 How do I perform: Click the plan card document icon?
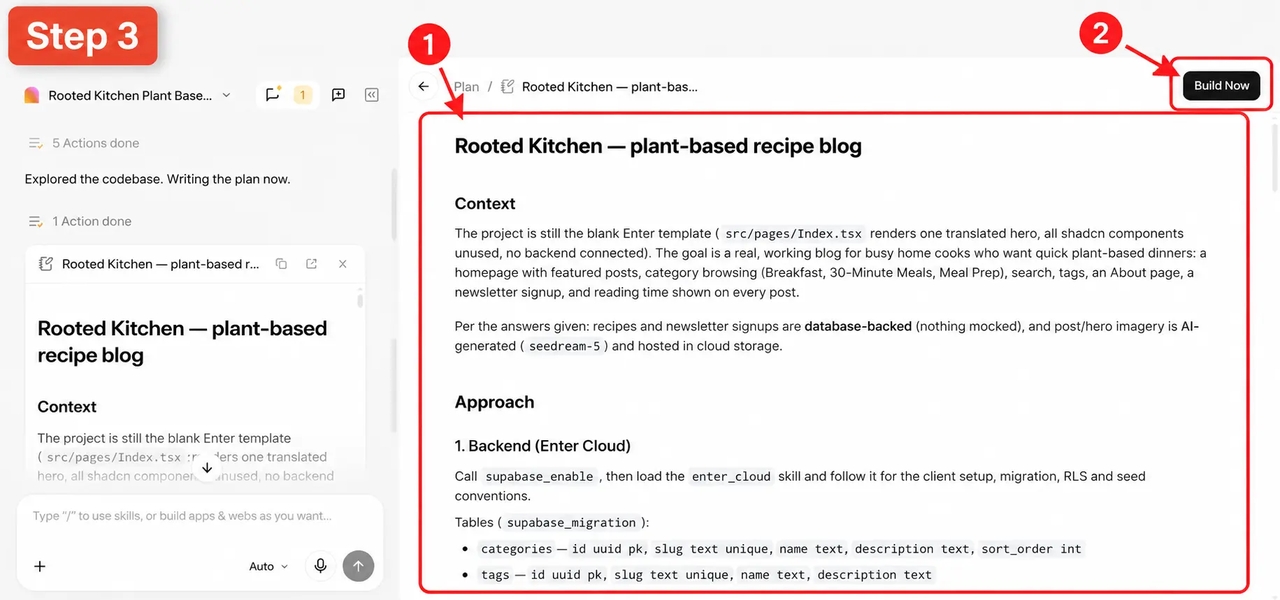pos(45,264)
